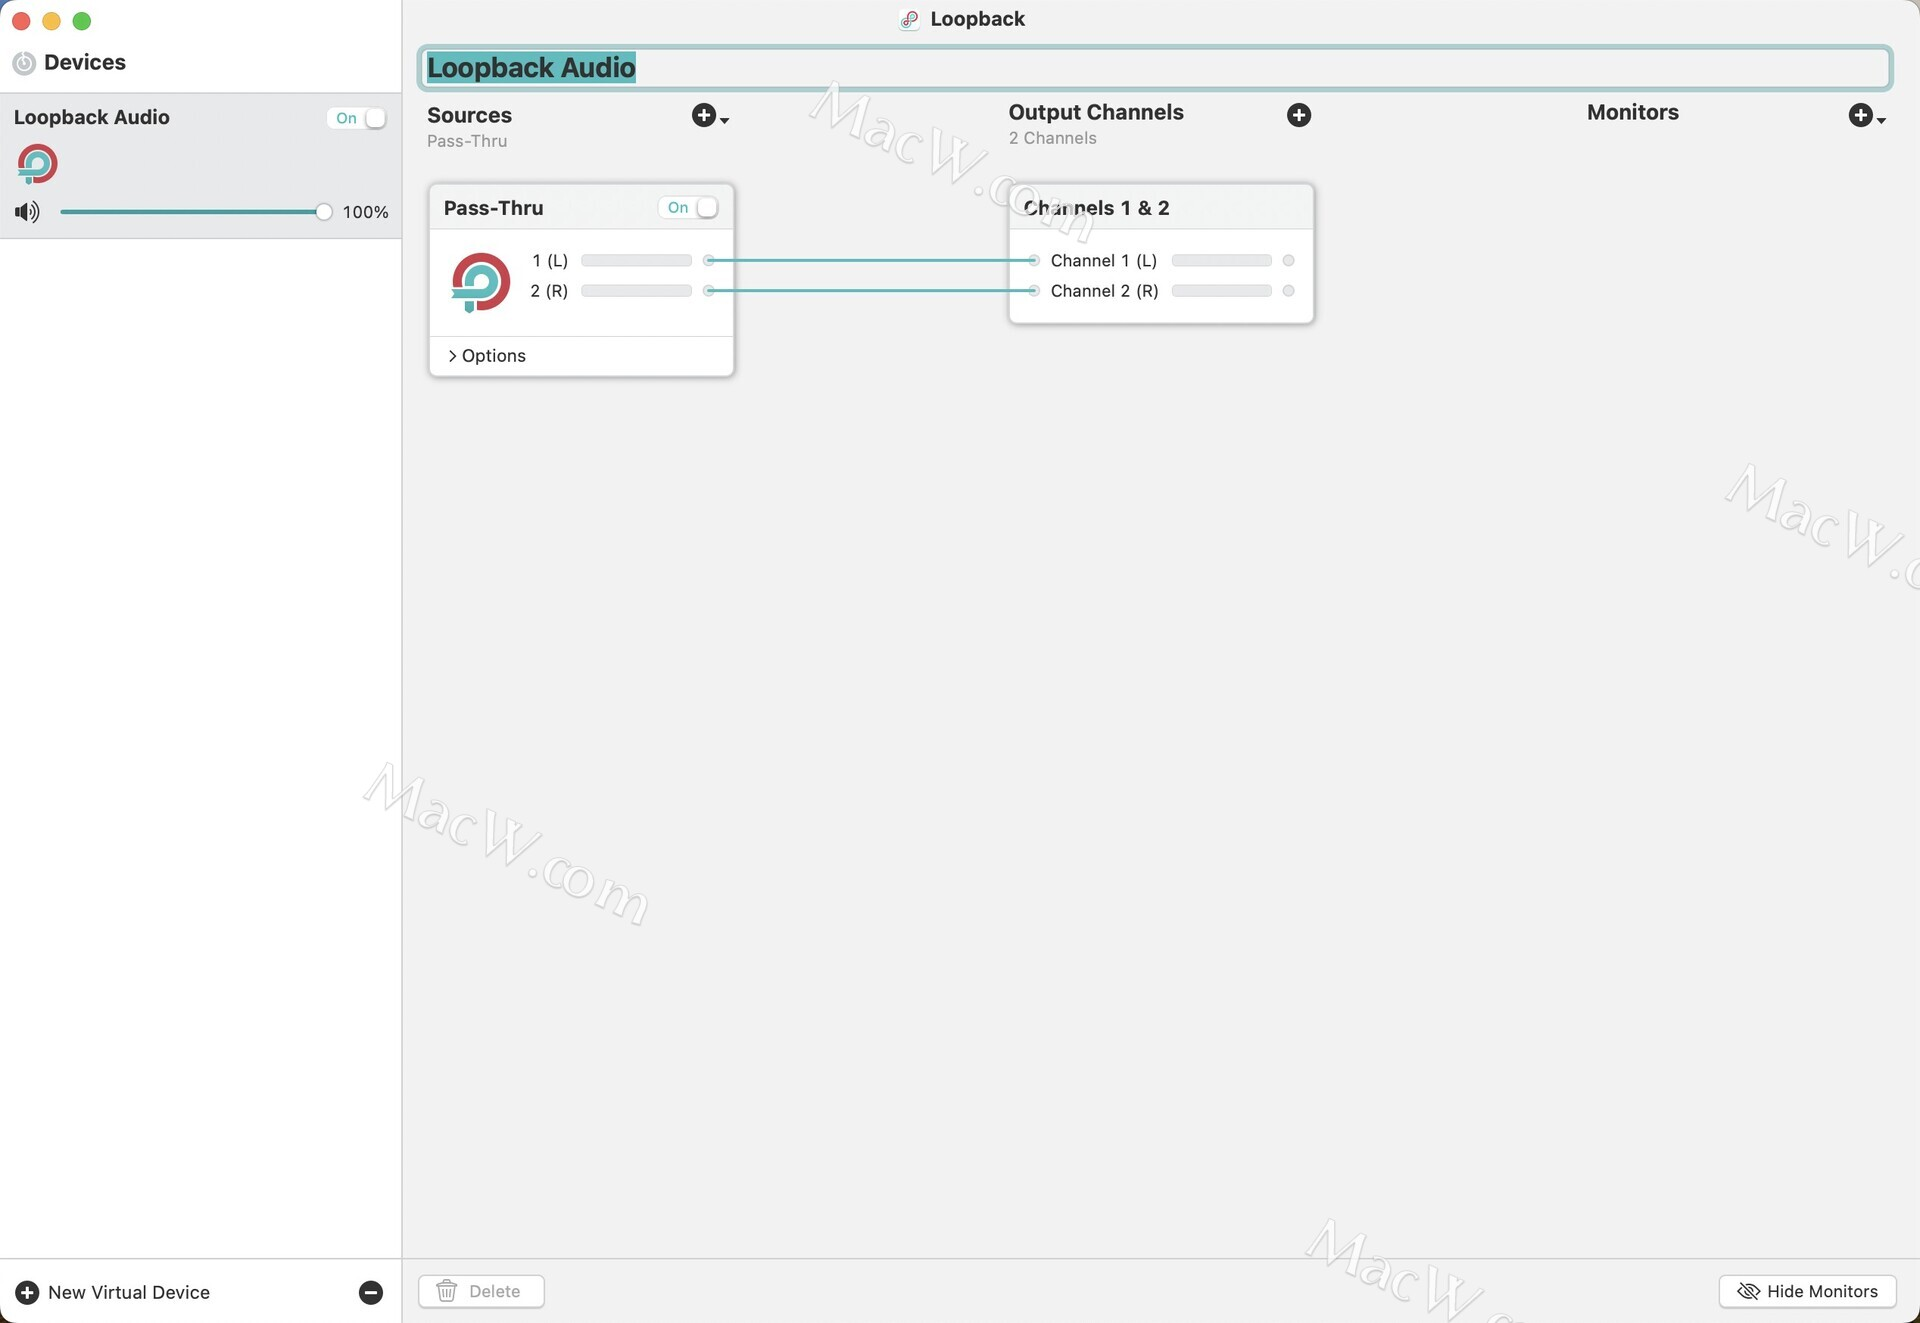Click Channel 1 (L) right-side monitor connector
This screenshot has height=1323, width=1920.
point(1288,261)
